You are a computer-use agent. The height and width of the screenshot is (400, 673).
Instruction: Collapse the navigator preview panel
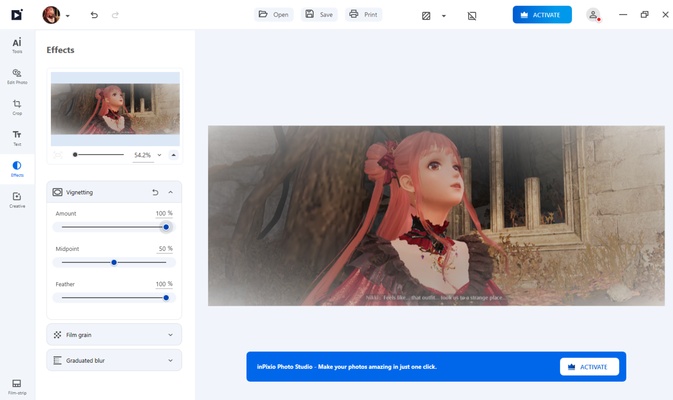coord(173,155)
